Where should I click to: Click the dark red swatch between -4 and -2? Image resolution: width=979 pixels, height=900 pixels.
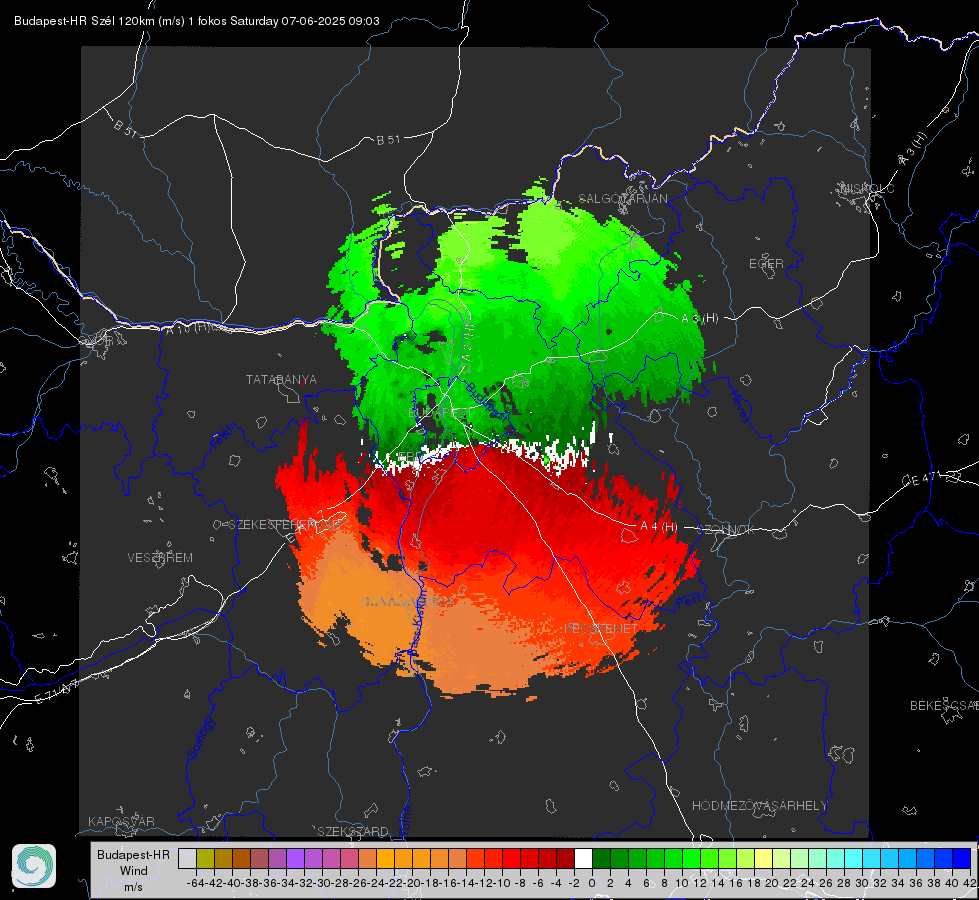click(565, 859)
